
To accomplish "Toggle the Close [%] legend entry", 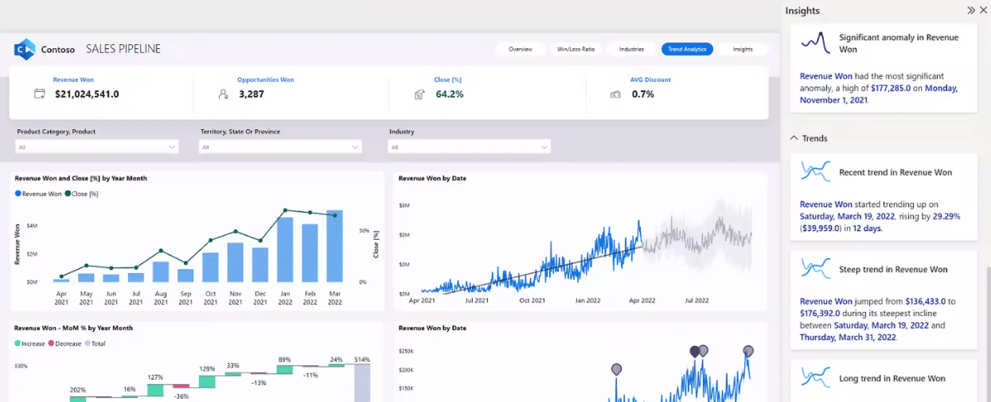I will [x=81, y=194].
